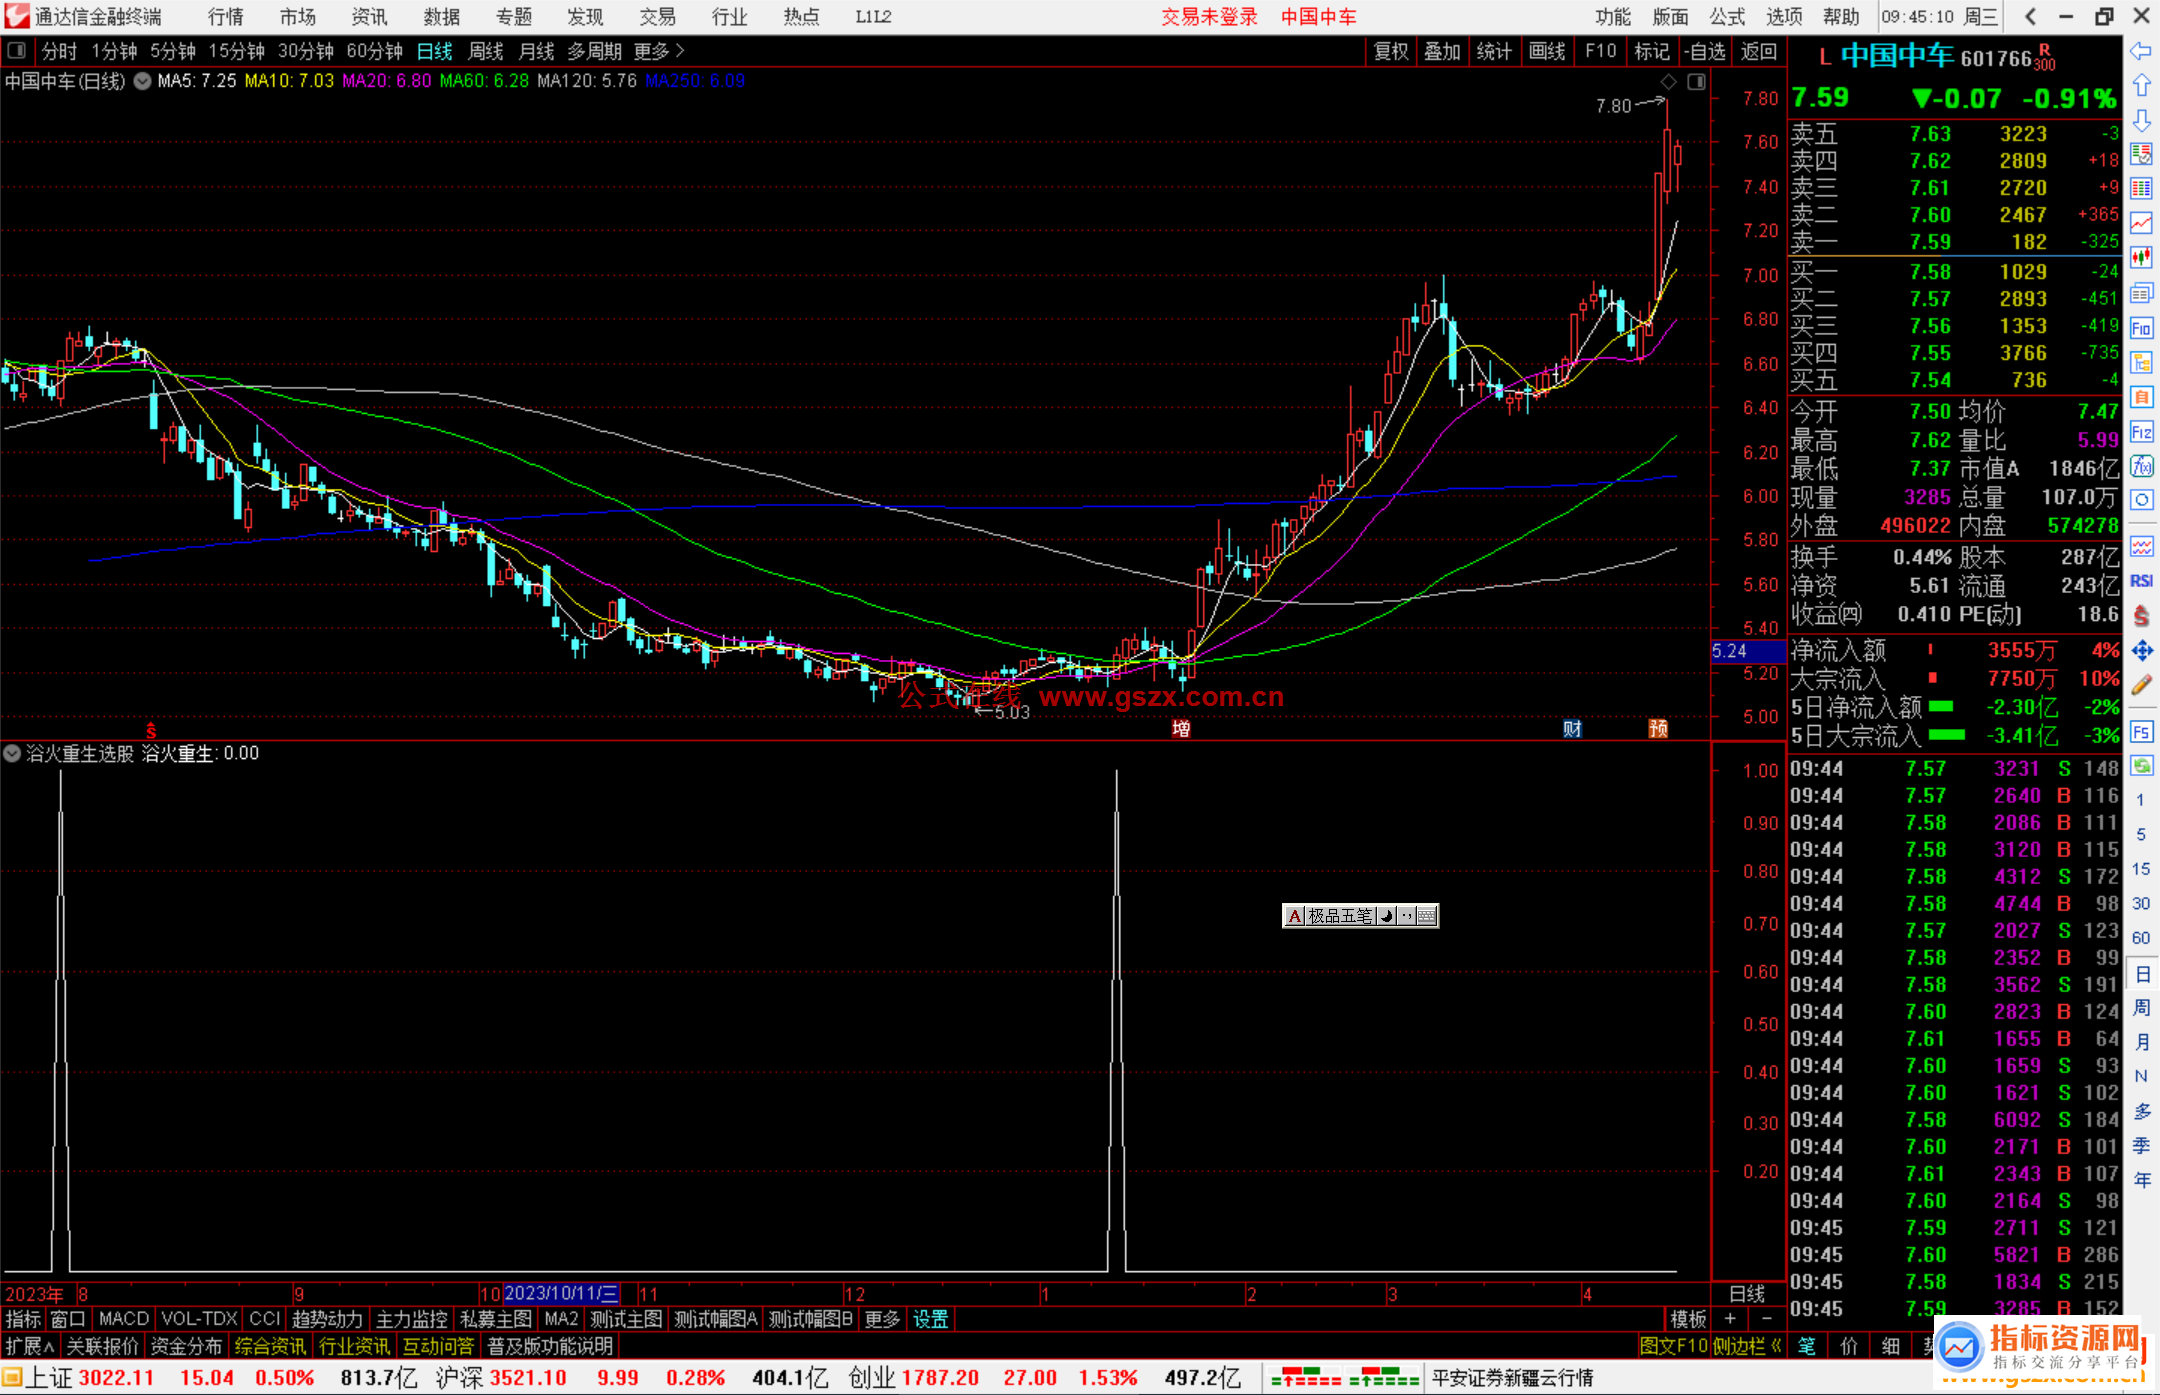The width and height of the screenshot is (2160, 1395).
Task: Open the 日线 period dropdown below chart
Action: click(1747, 1293)
